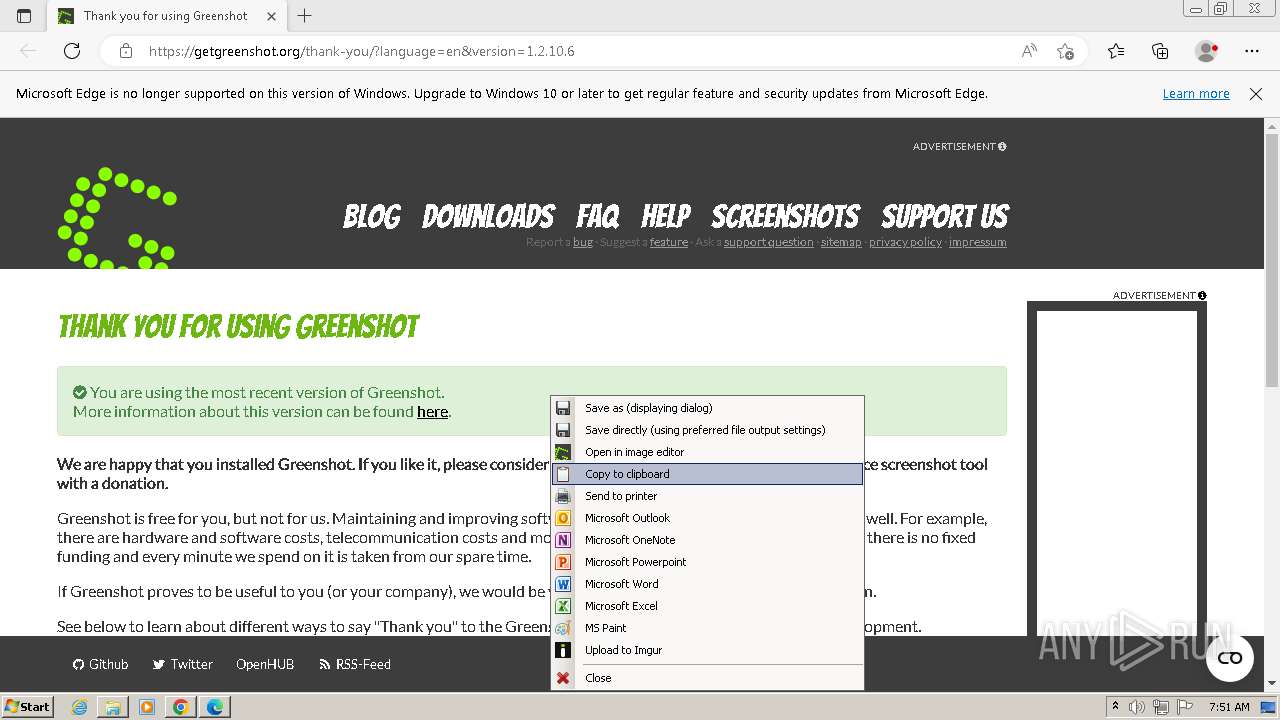Open the SUPPORT US navigation link

click(x=944, y=216)
